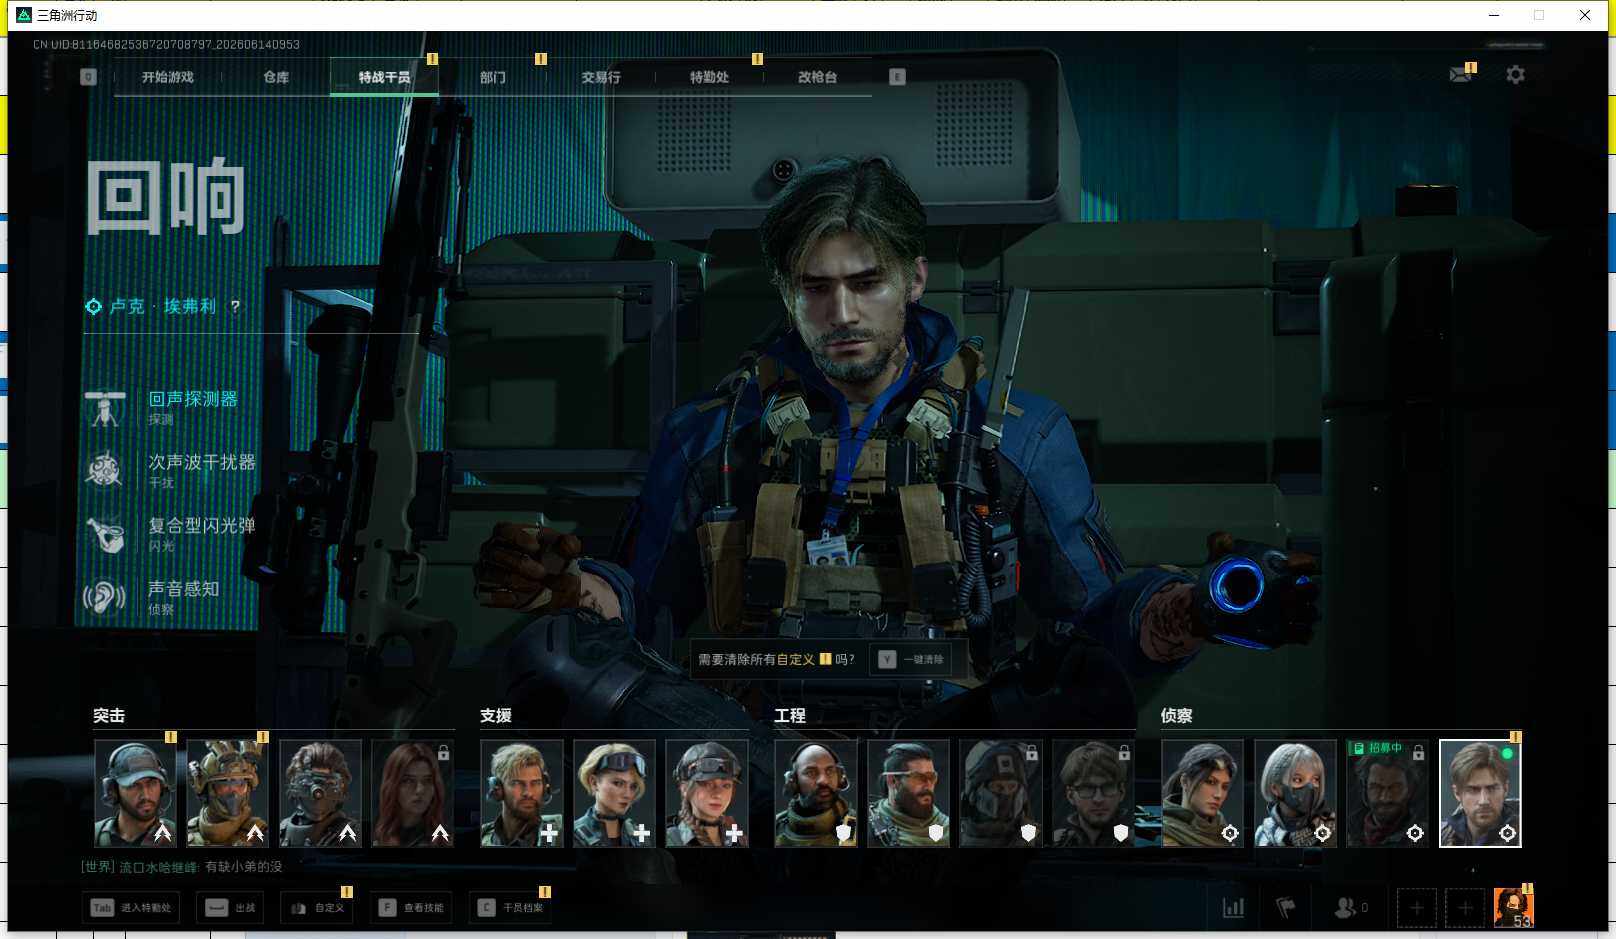Select the night-vision goggles assault operator
The image size is (1616, 939).
(320, 793)
